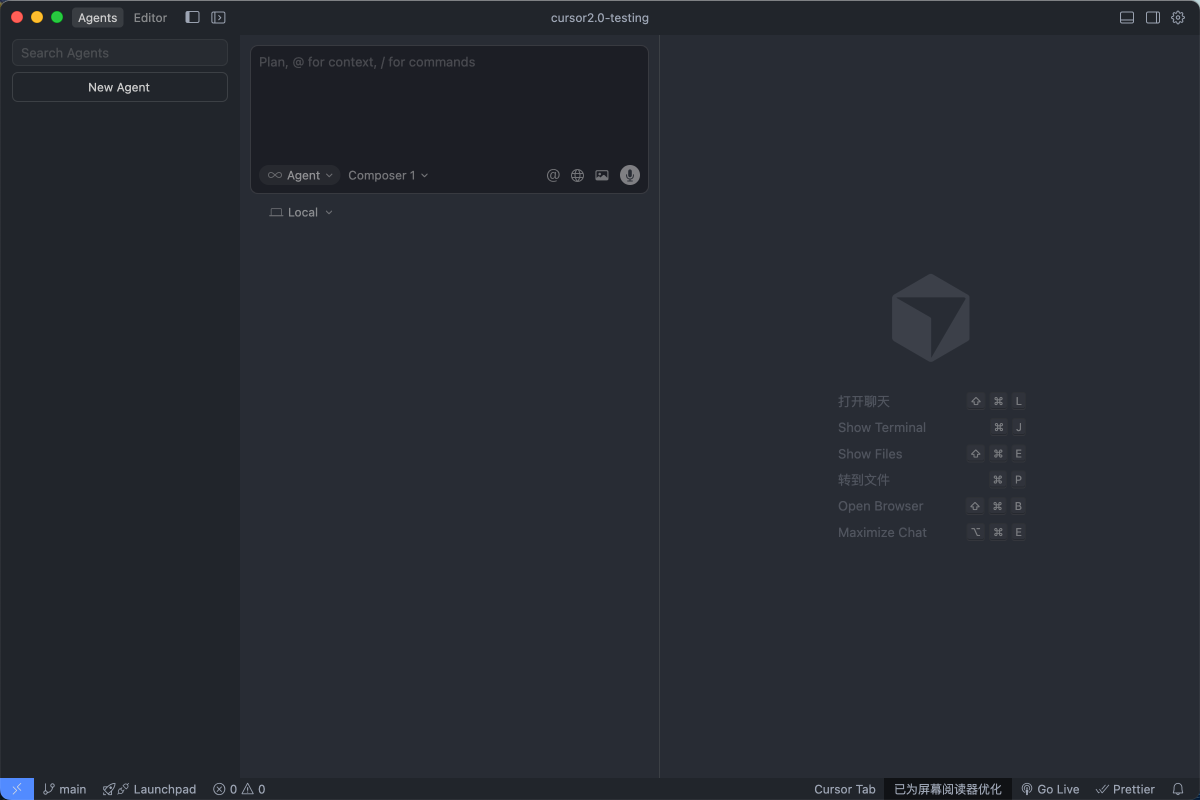This screenshot has height=800, width=1200.
Task: Toggle the bottom panel layout icon
Action: coord(1127,17)
